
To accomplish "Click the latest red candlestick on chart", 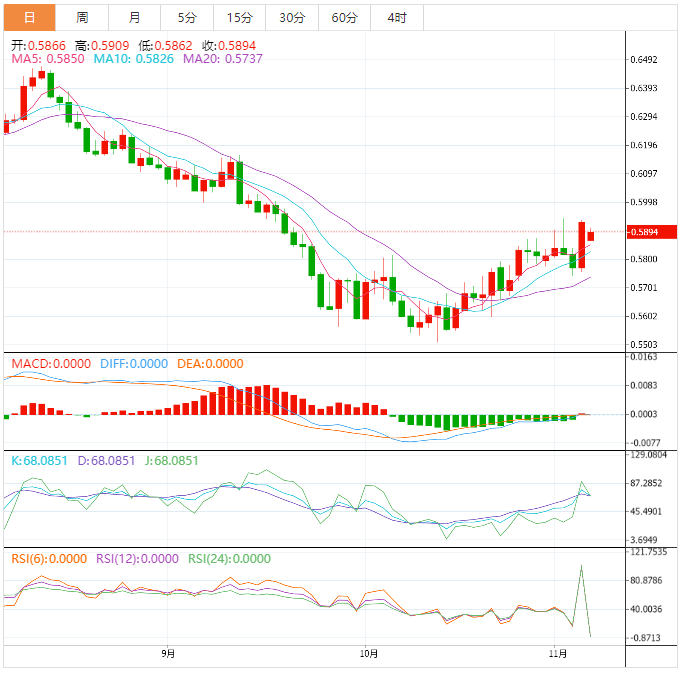I will [591, 236].
